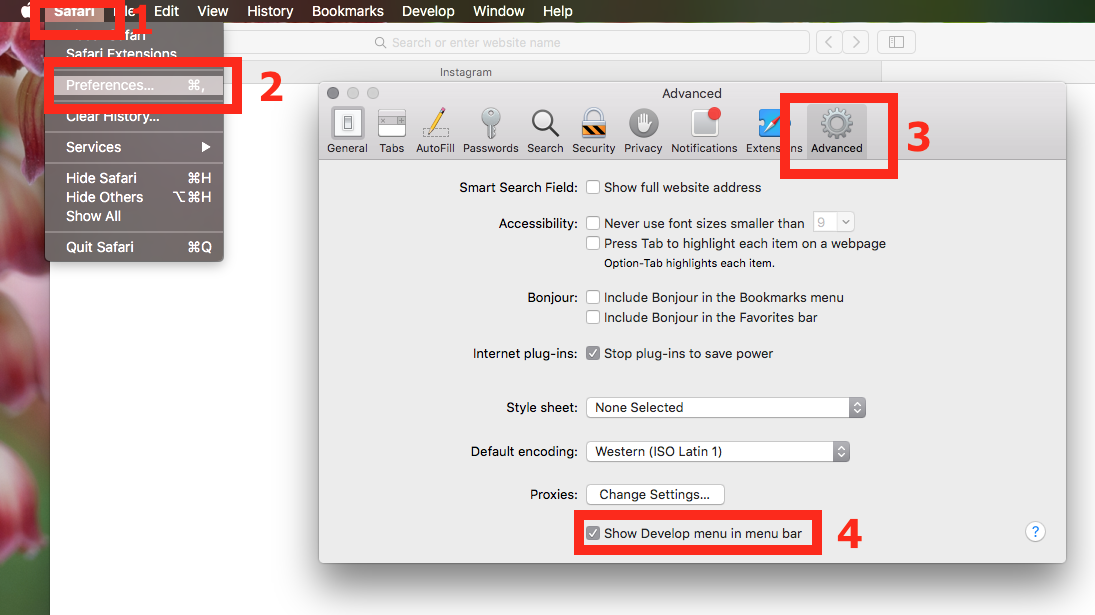Open the Search preferences pane

[x=545, y=131]
